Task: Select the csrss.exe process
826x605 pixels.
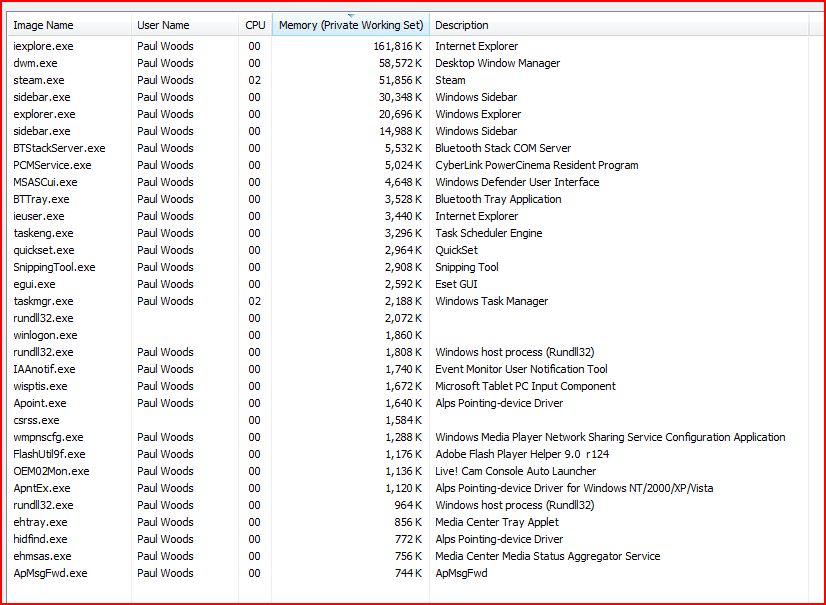Action: [36, 420]
